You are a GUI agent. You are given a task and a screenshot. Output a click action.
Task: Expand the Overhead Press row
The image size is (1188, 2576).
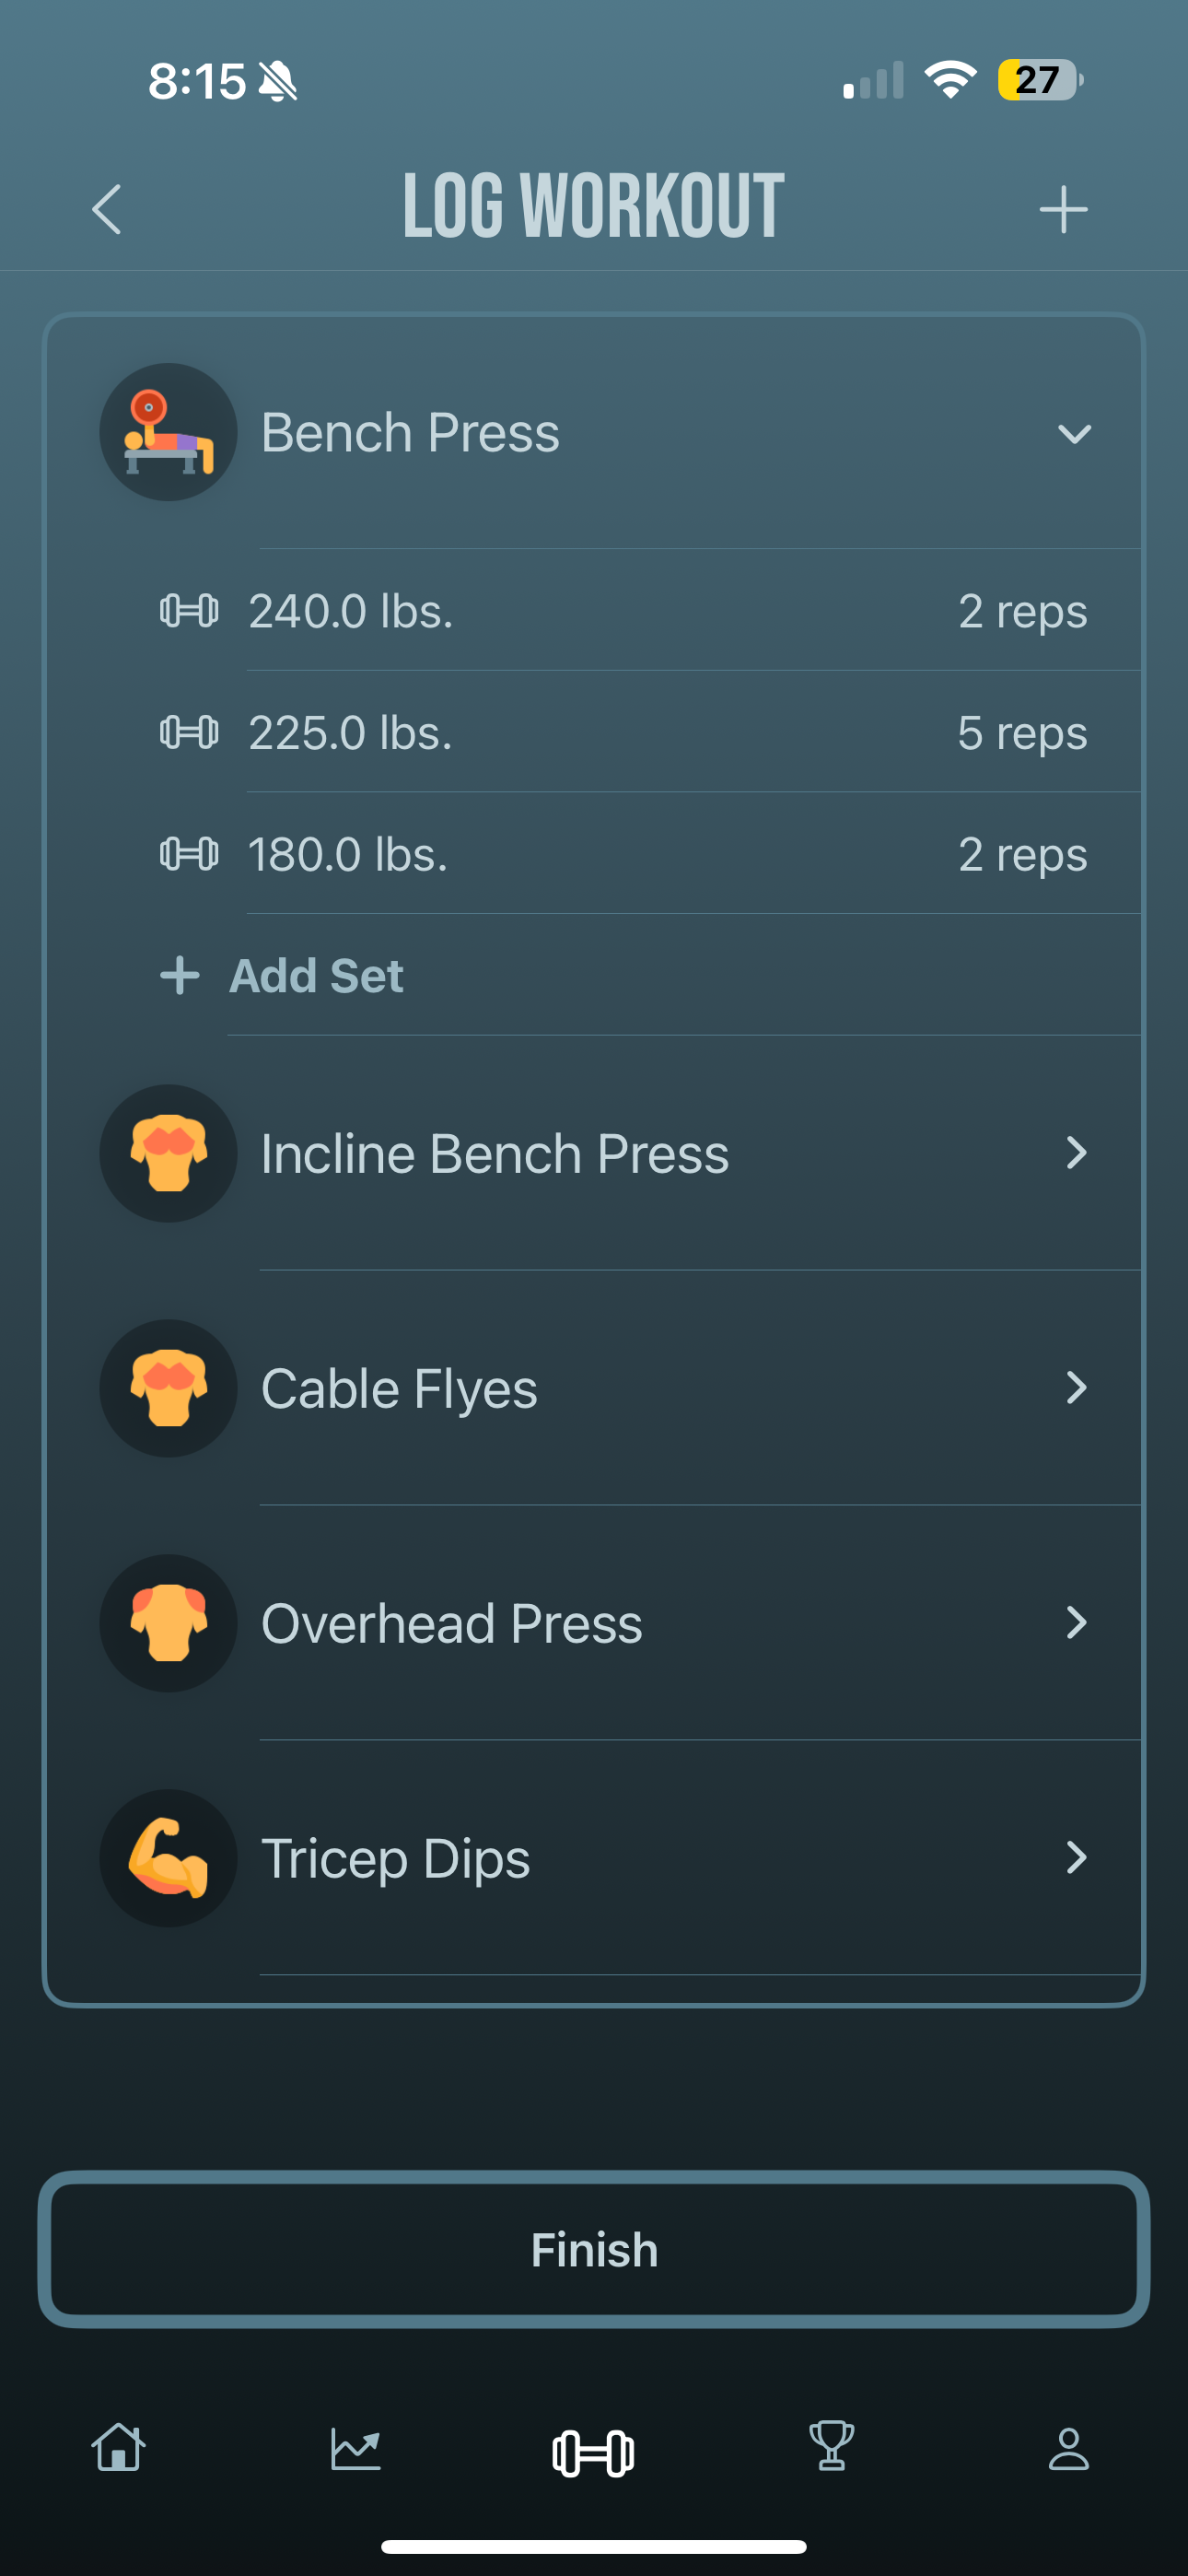pos(593,1623)
